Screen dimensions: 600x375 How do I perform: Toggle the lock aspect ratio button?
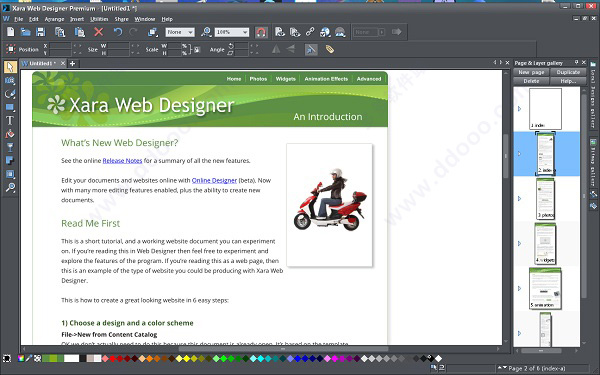197,49
